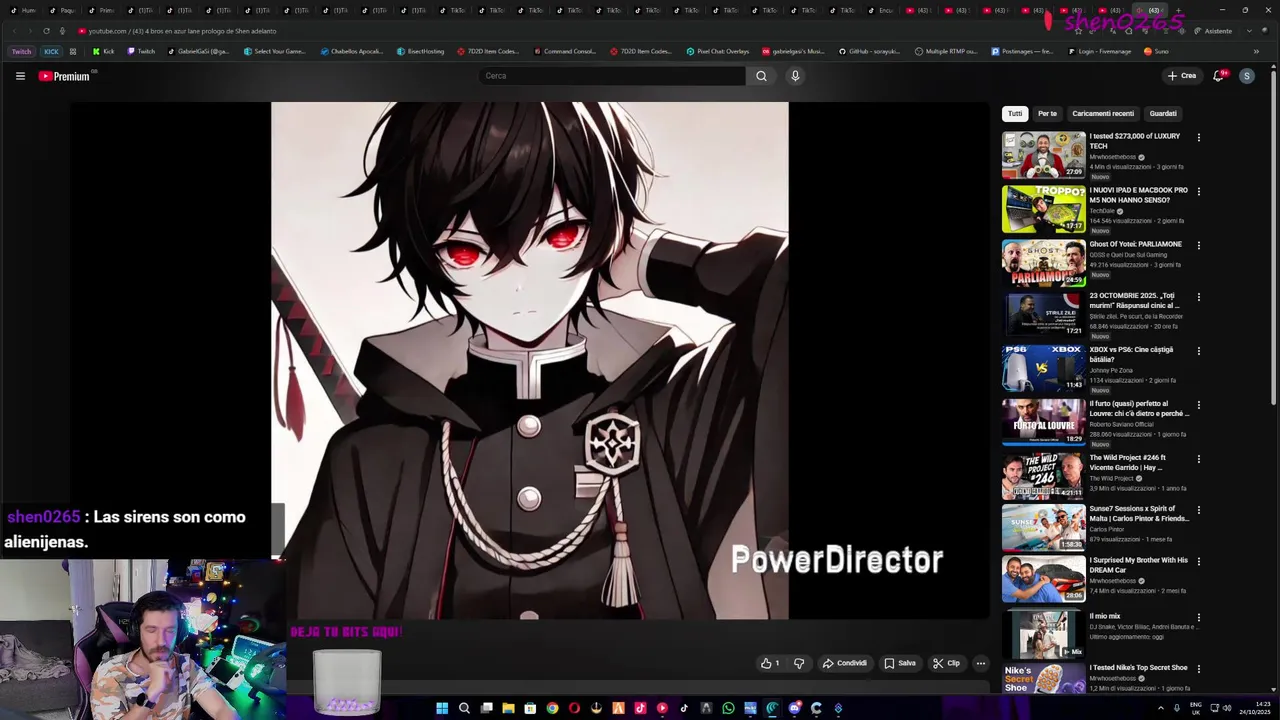Screen dimensions: 1280x720
Task: Open the KICK bookmark chip
Action: [x=51, y=51]
